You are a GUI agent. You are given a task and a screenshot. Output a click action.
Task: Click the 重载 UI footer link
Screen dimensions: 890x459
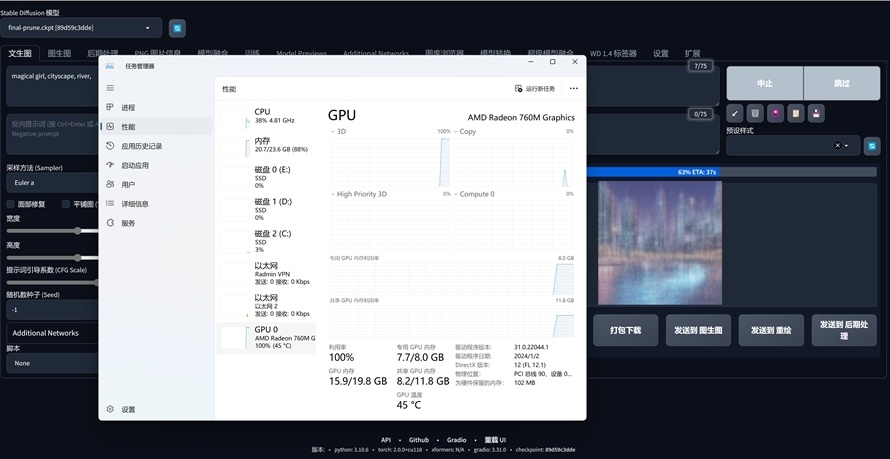pyautogui.click(x=495, y=440)
